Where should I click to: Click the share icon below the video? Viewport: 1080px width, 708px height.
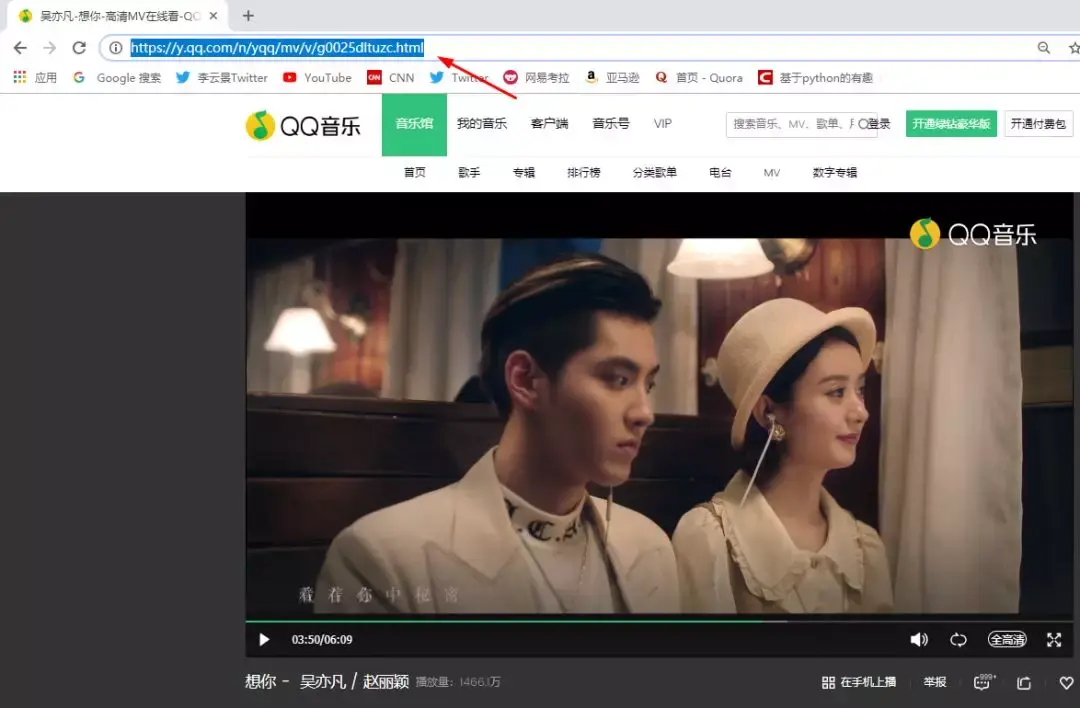point(1024,683)
